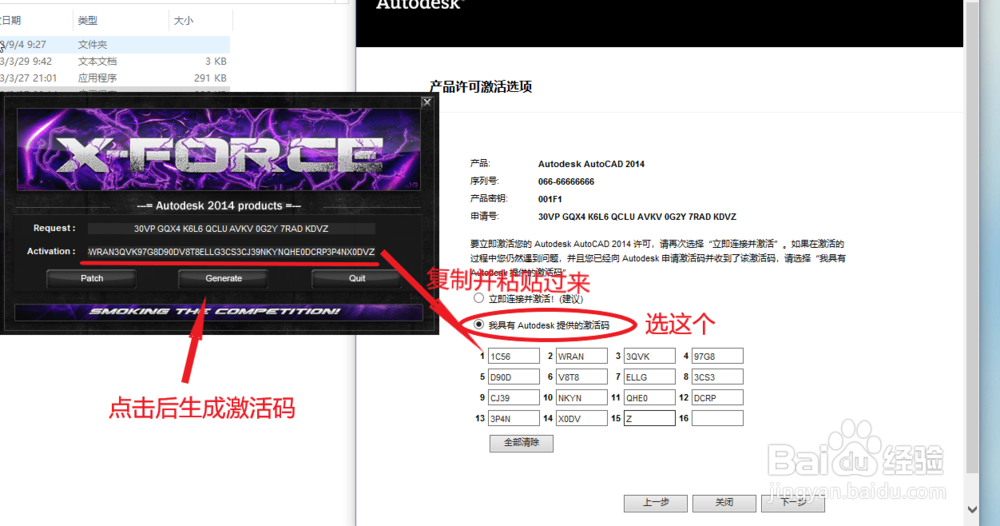The height and width of the screenshot is (526, 1000).
Task: Click activation field 1 containing 1C56
Action: [x=513, y=356]
